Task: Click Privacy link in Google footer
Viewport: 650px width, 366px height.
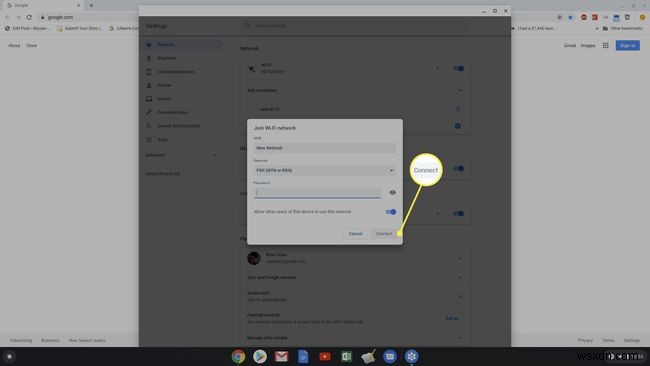Action: point(585,340)
